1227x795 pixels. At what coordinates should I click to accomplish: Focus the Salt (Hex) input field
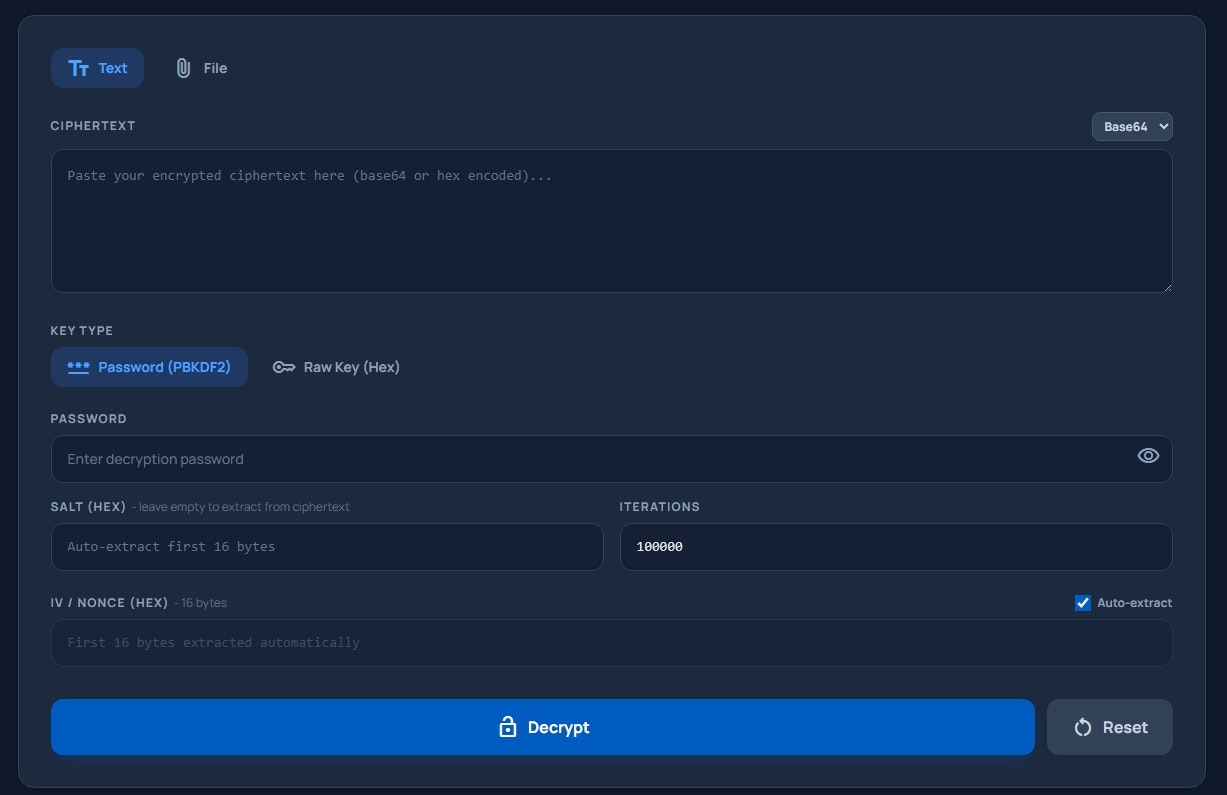327,547
